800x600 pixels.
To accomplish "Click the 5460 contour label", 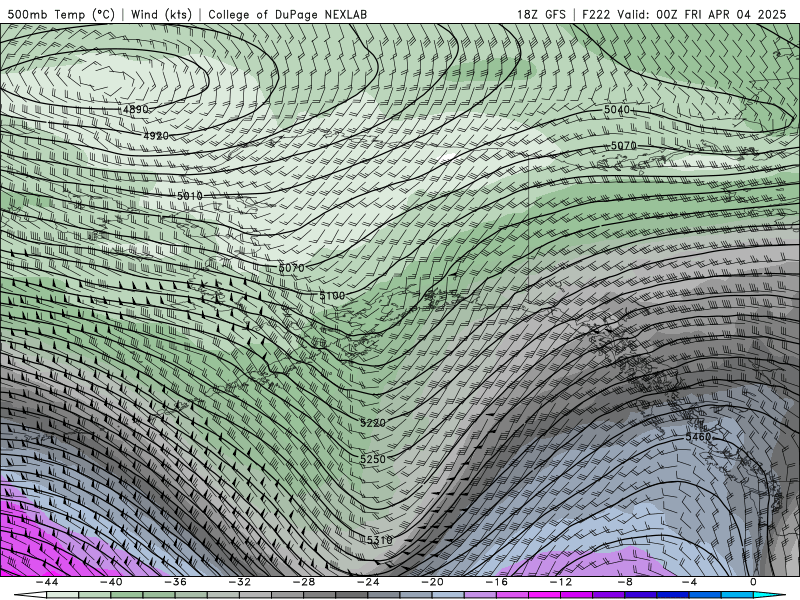I will 698,437.
